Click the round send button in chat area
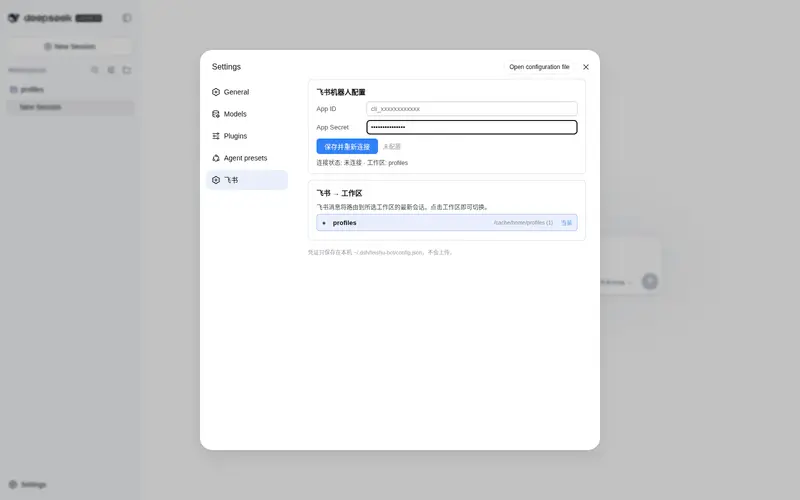 pyautogui.click(x=649, y=281)
